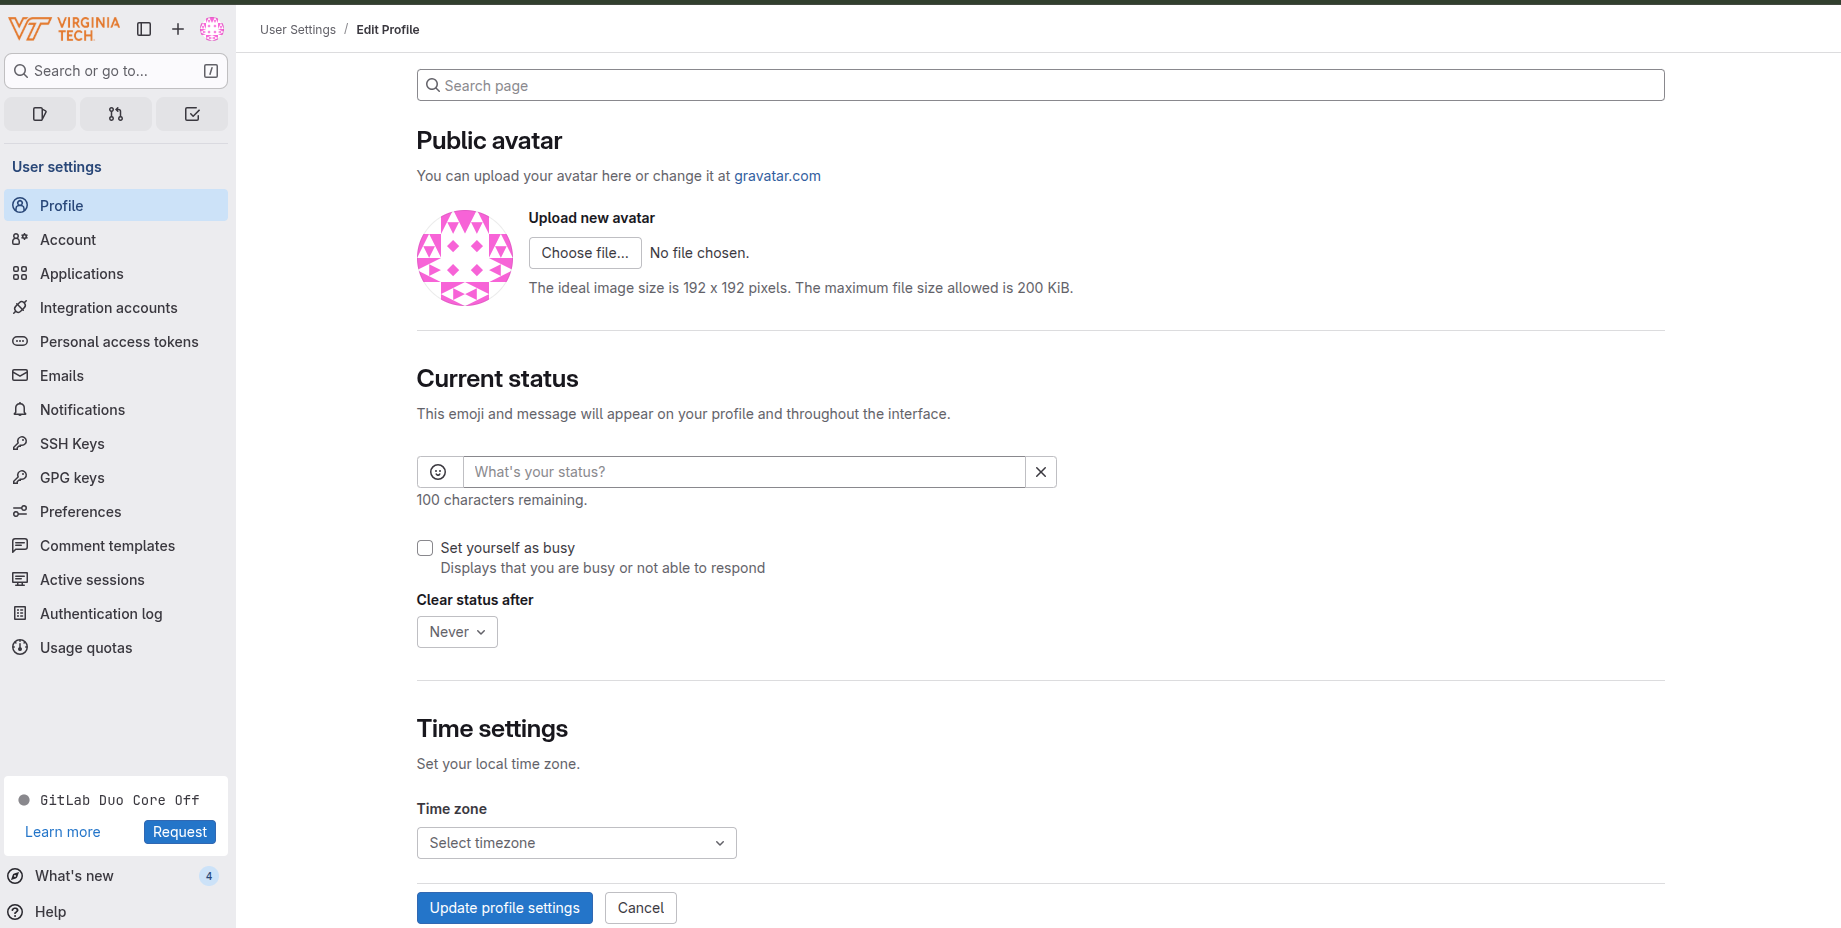Go to SSH Keys settings

(x=72, y=444)
